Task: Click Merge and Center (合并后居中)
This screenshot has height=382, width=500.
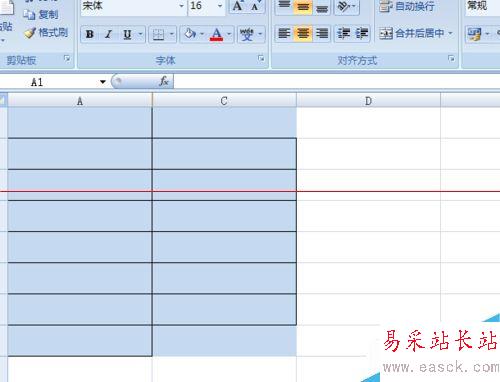Action: [412, 33]
